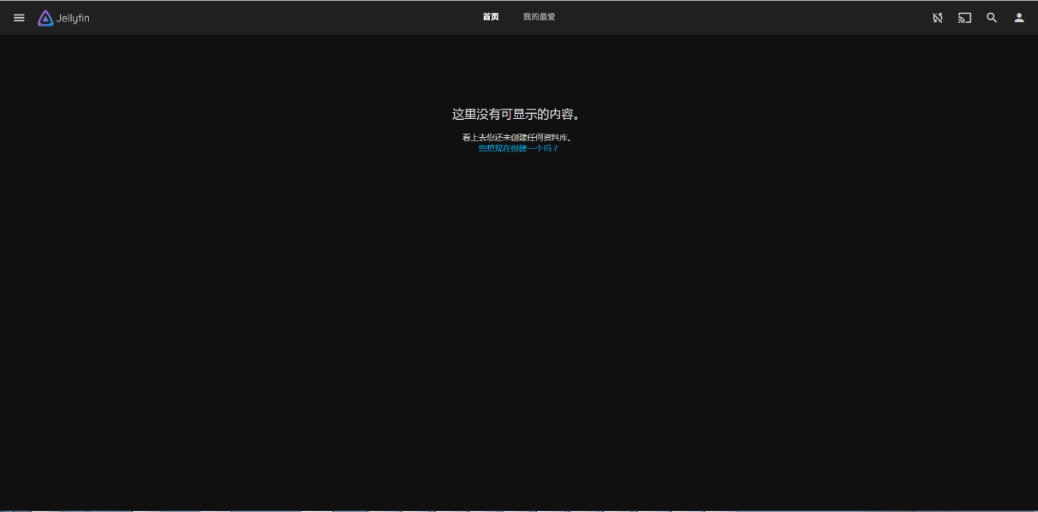Switch to the 首页 tab
Image resolution: width=1038 pixels, height=512 pixels.
tap(490, 17)
